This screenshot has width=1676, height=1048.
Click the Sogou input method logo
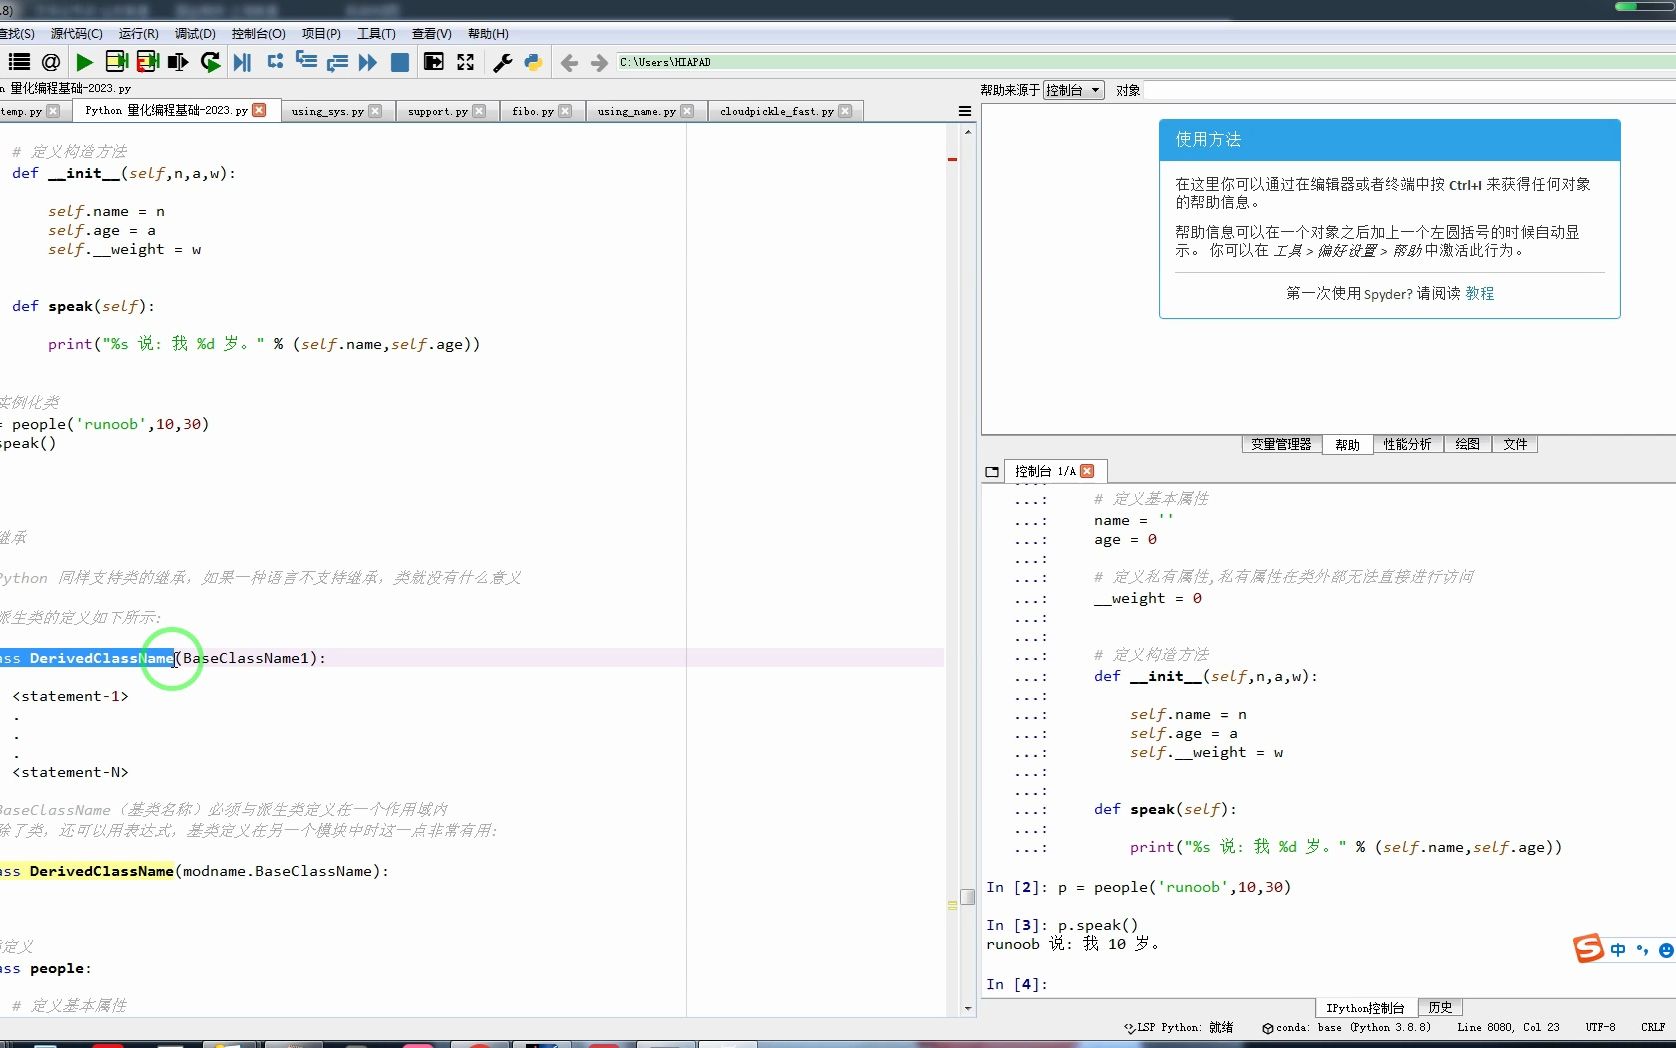1588,948
